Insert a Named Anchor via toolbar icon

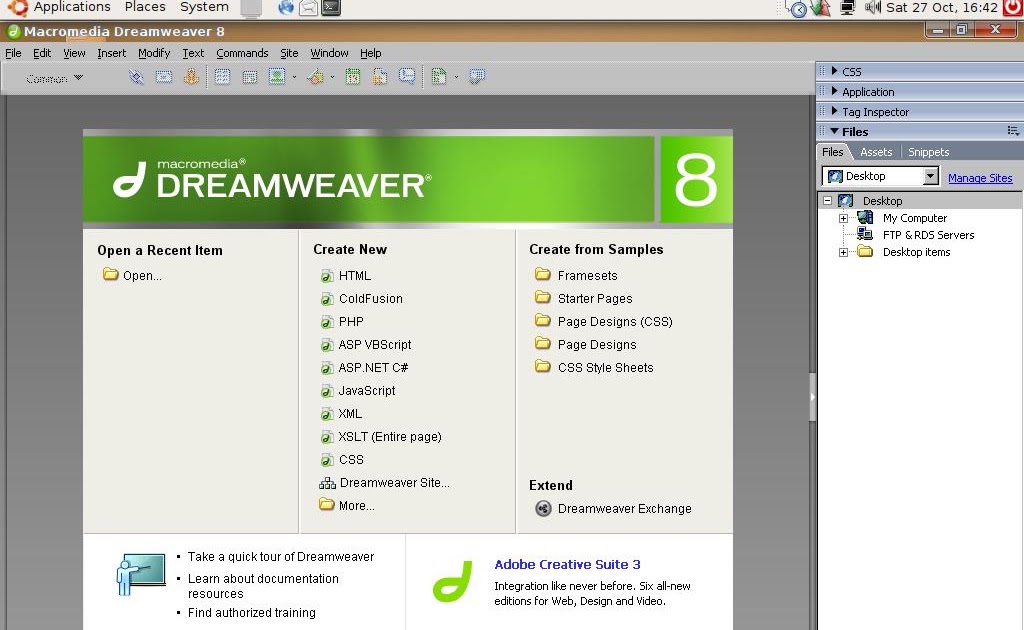191,76
